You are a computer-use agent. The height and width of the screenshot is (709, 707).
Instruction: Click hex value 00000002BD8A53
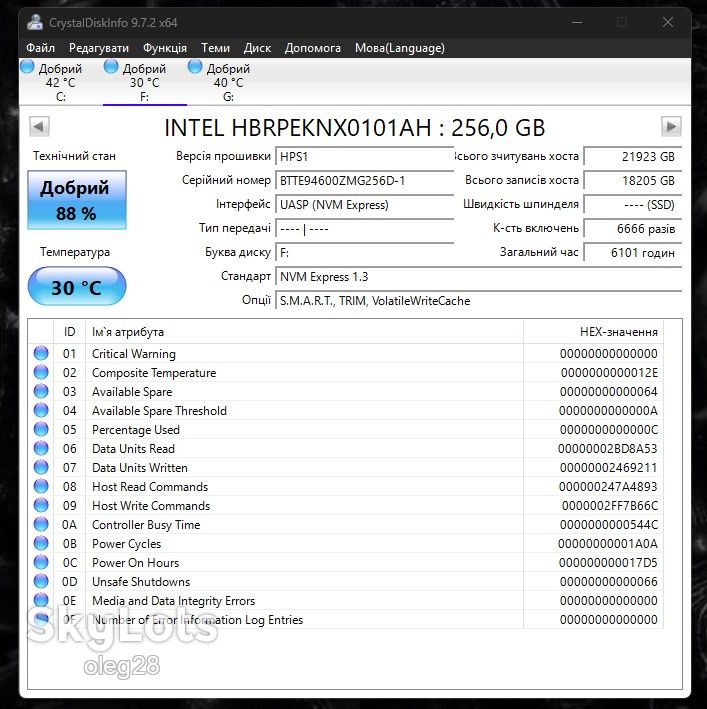click(x=608, y=449)
